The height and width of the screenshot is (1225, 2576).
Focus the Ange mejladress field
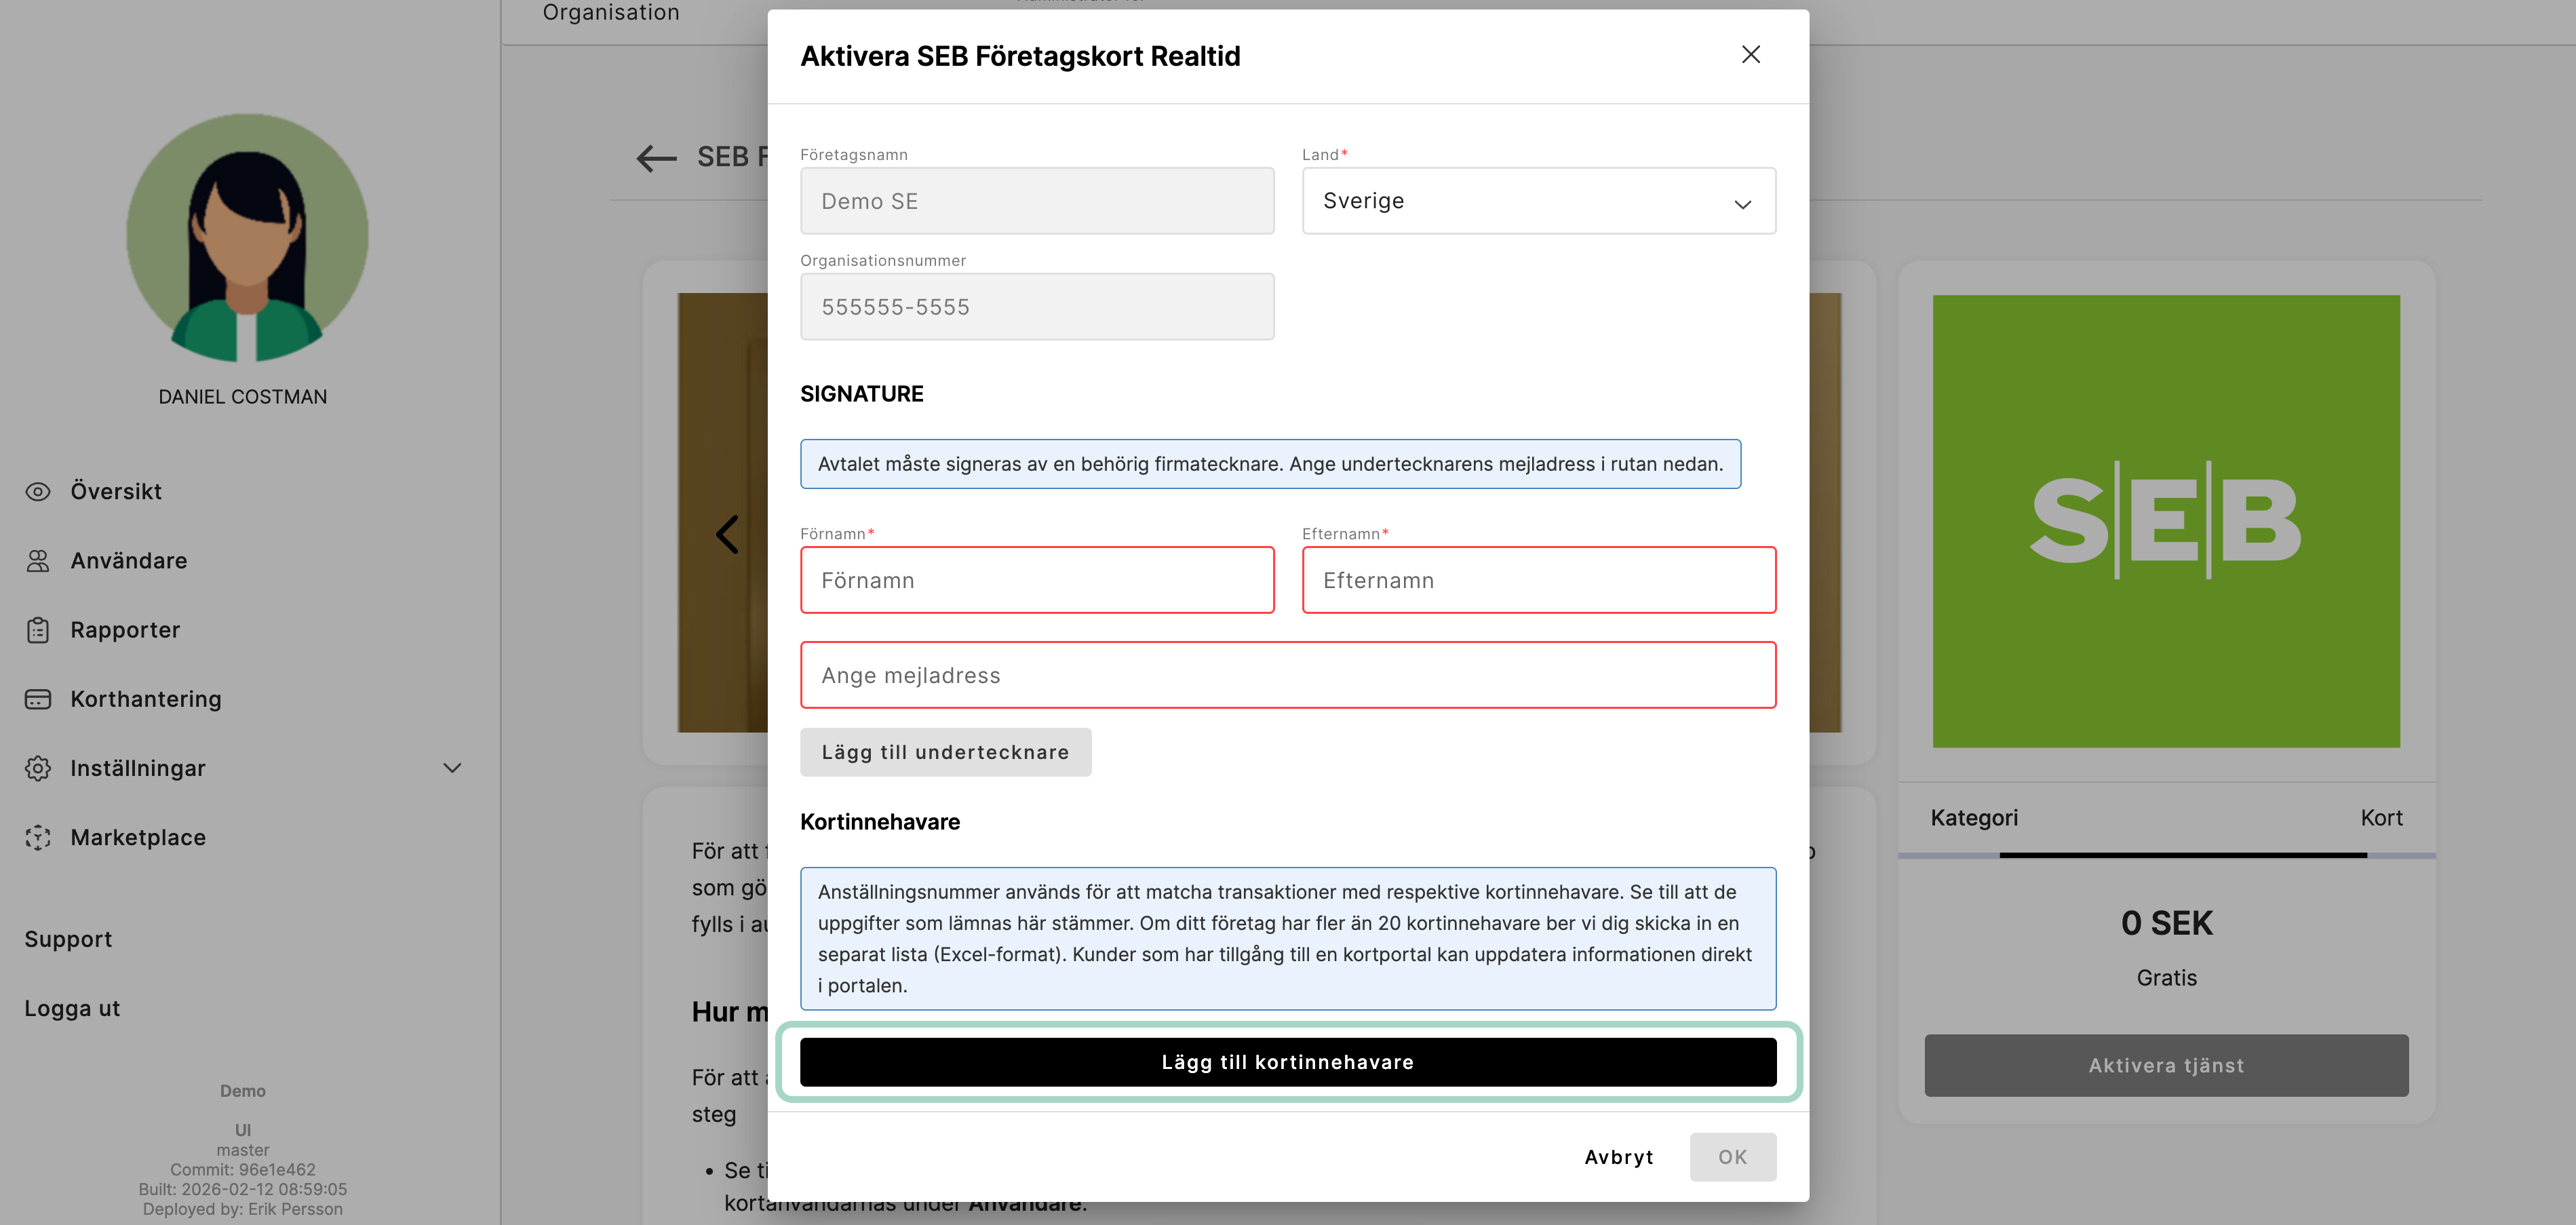pyautogui.click(x=1288, y=675)
